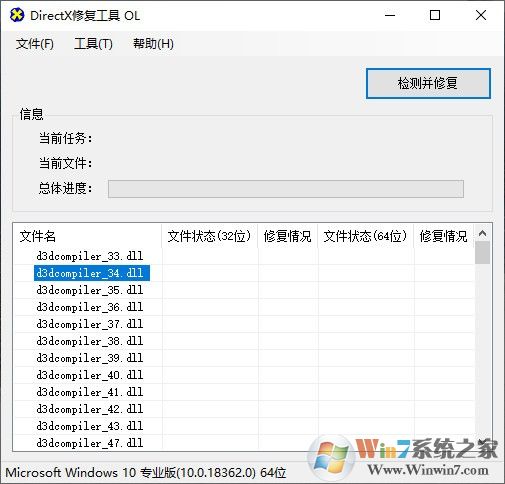Select the highlighted d3dcompiler_34.dll entry
This screenshot has width=505, height=484.
tap(92, 273)
